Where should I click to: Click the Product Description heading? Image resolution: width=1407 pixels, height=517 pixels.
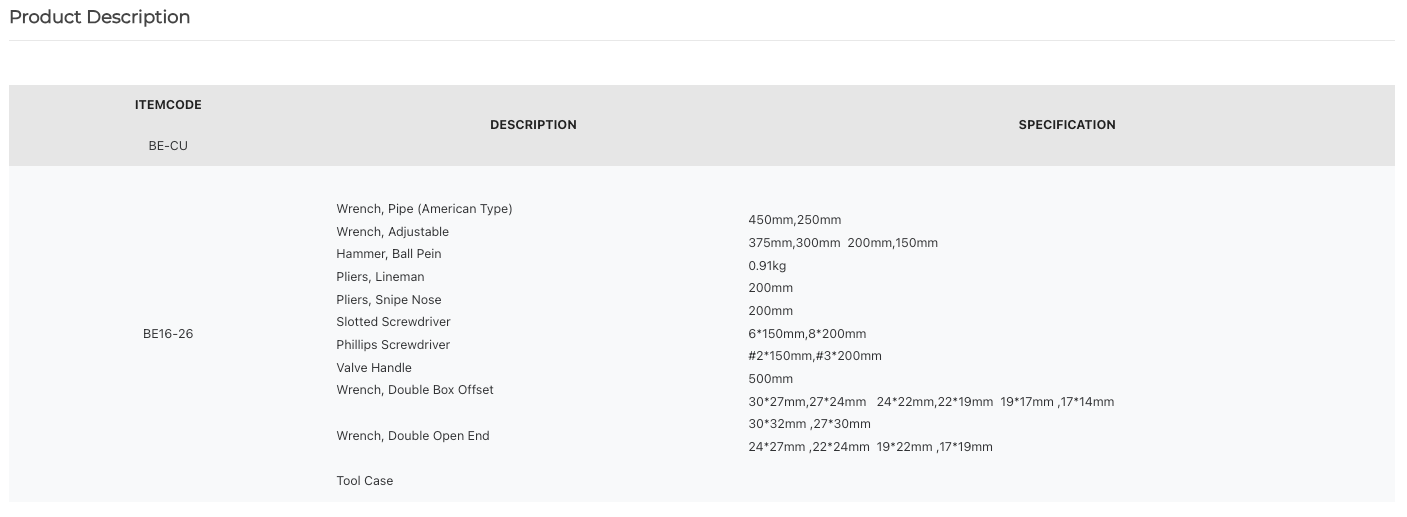coord(99,17)
